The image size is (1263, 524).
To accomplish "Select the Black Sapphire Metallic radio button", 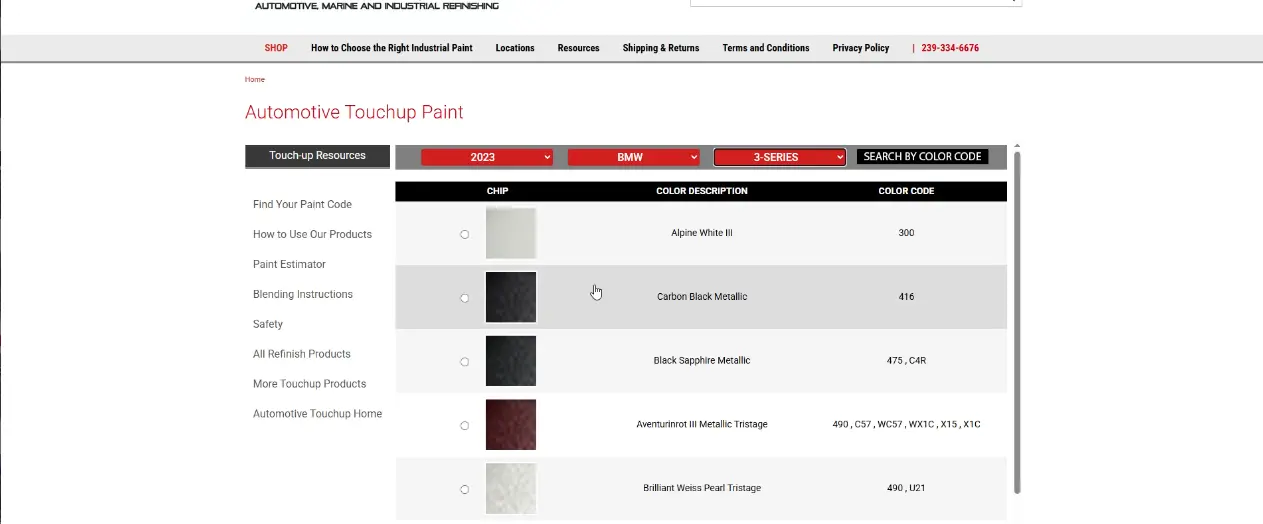I will (464, 362).
